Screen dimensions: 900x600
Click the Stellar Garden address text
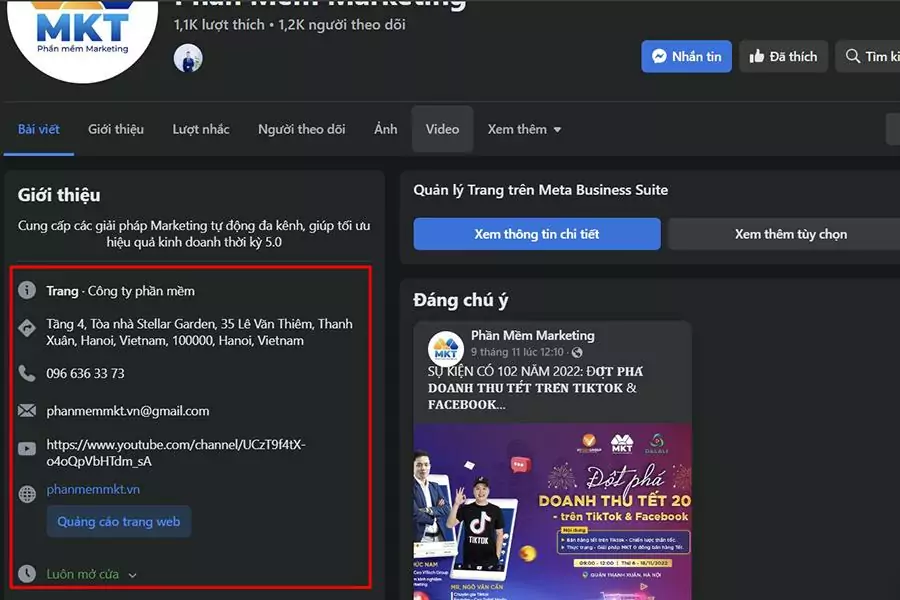[x=199, y=332]
